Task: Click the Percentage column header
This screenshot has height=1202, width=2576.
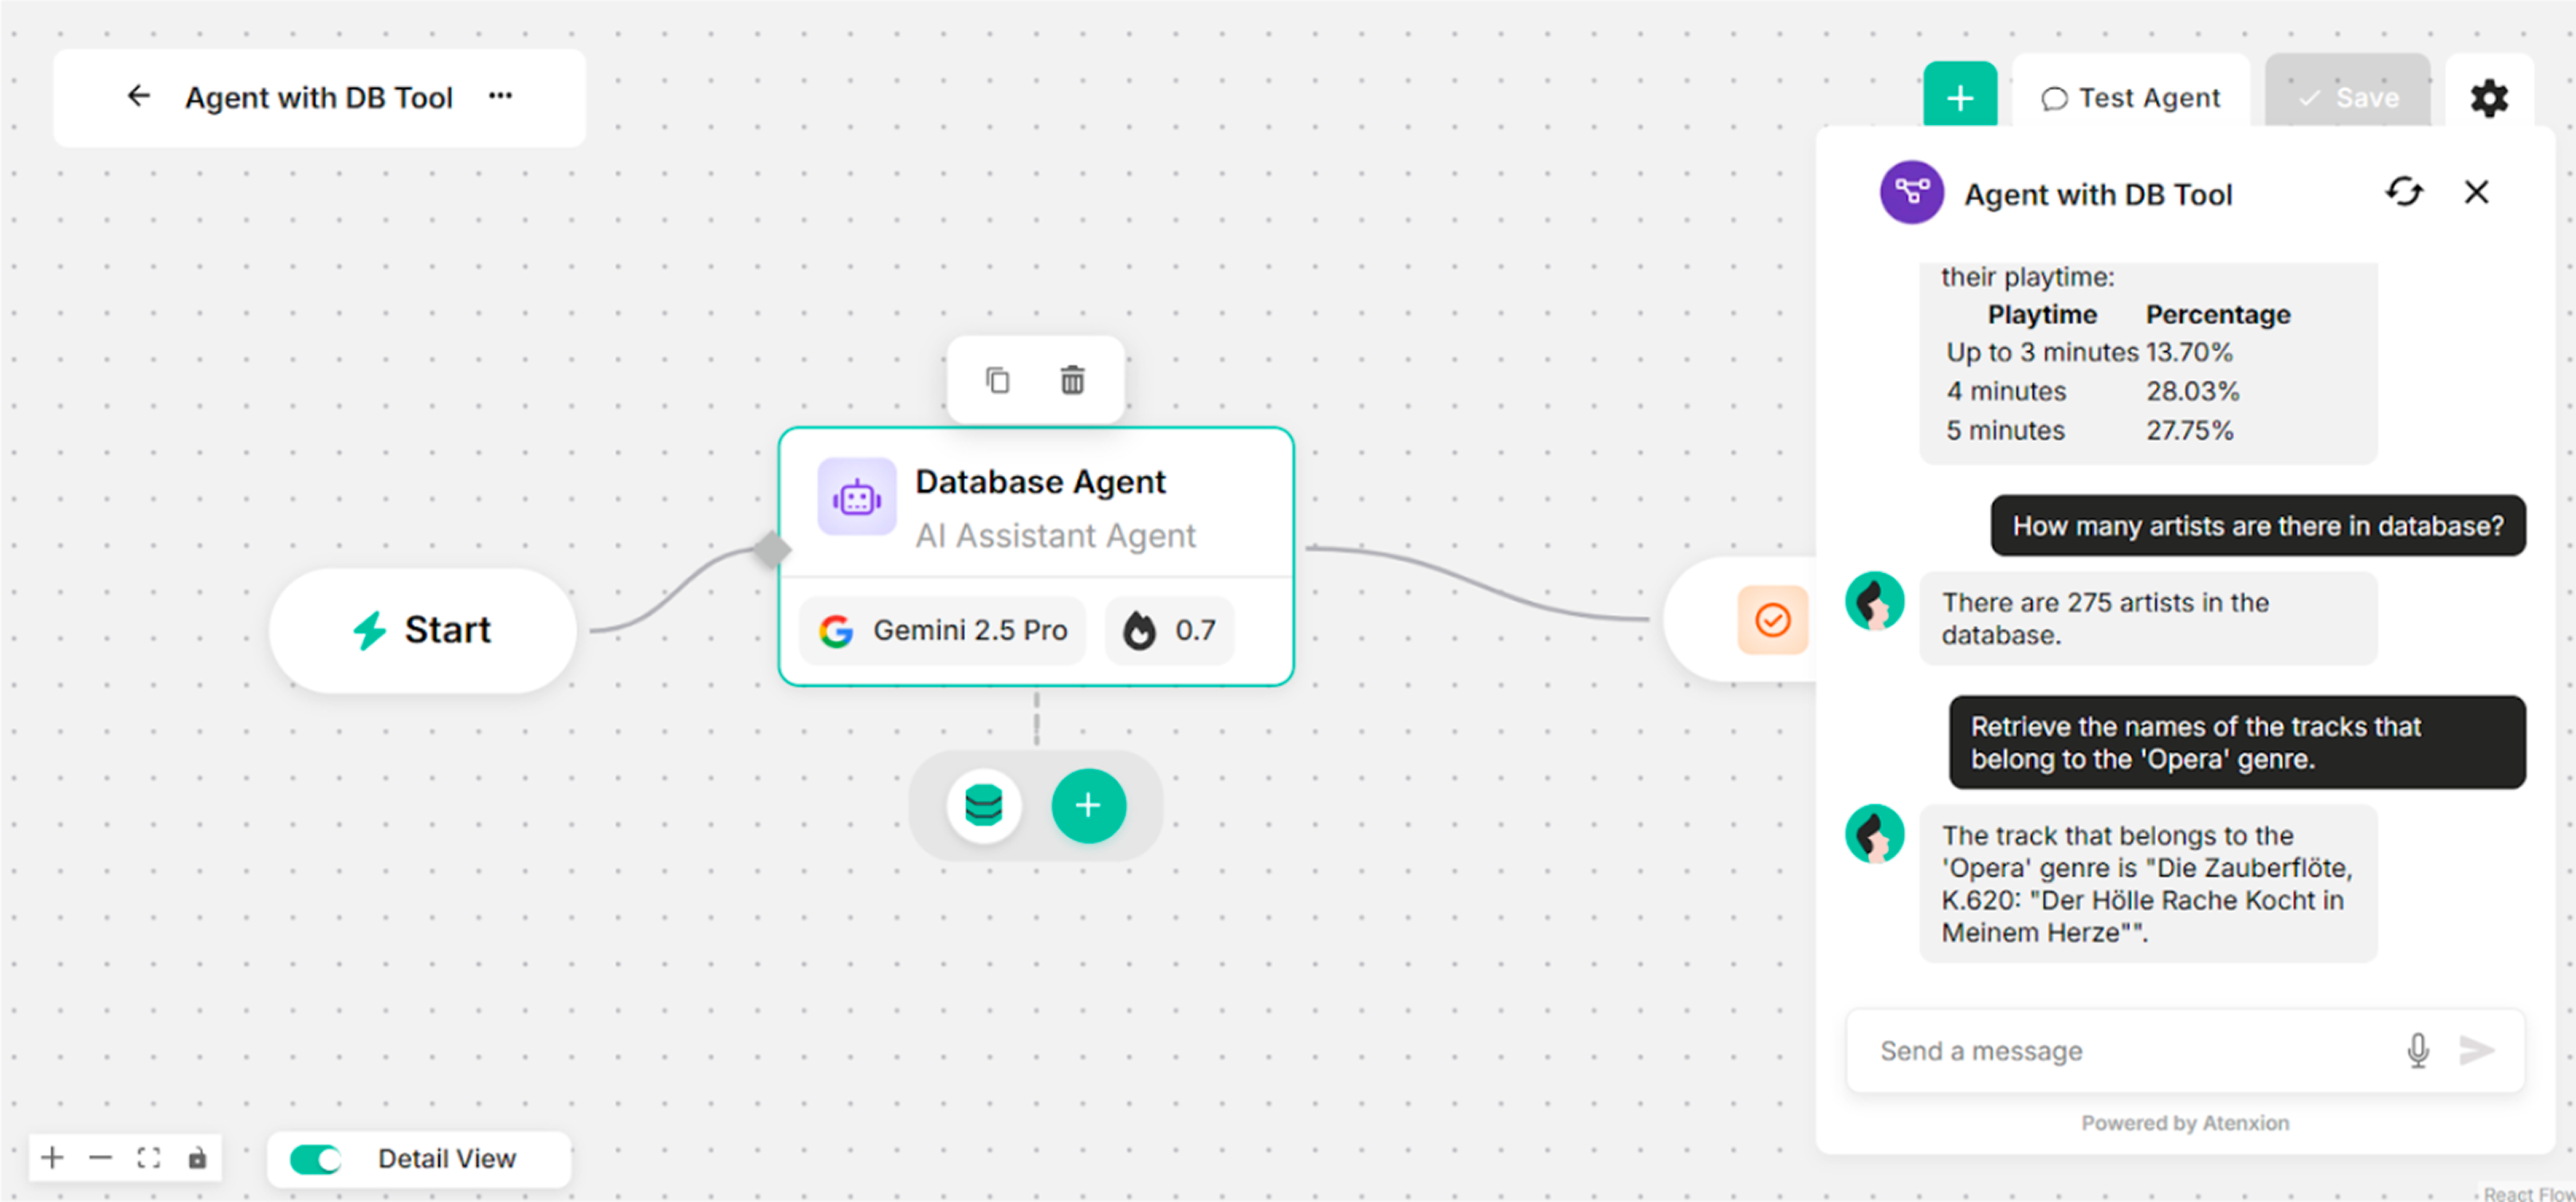Action: [2218, 314]
